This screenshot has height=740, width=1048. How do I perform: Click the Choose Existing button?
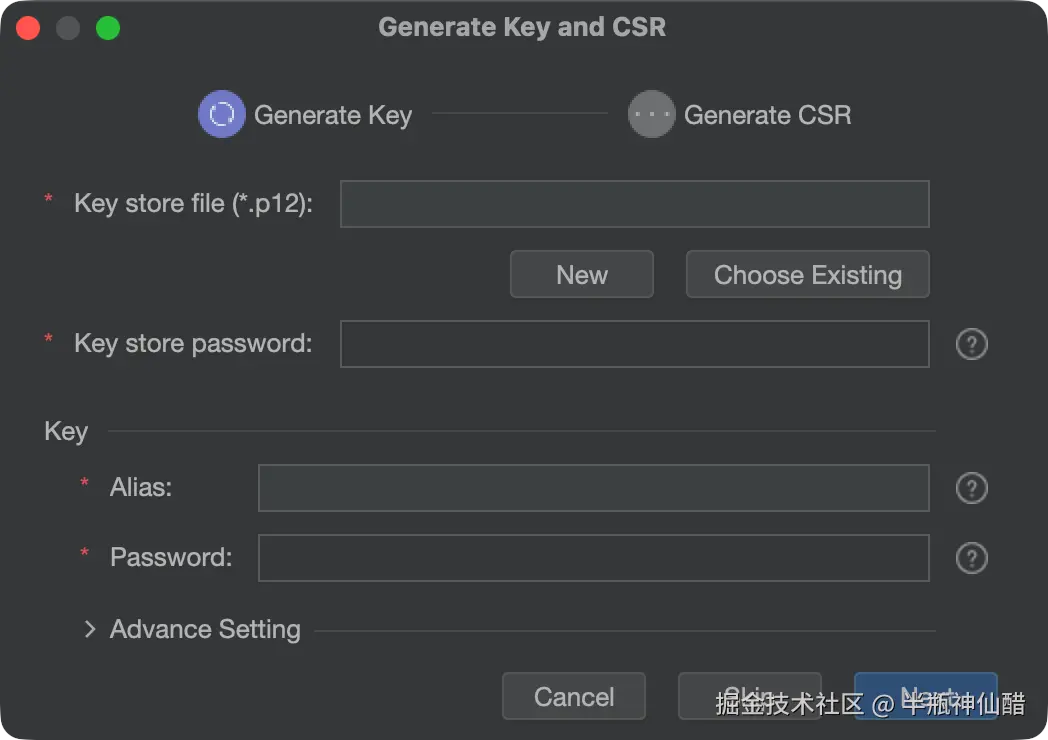[807, 275]
